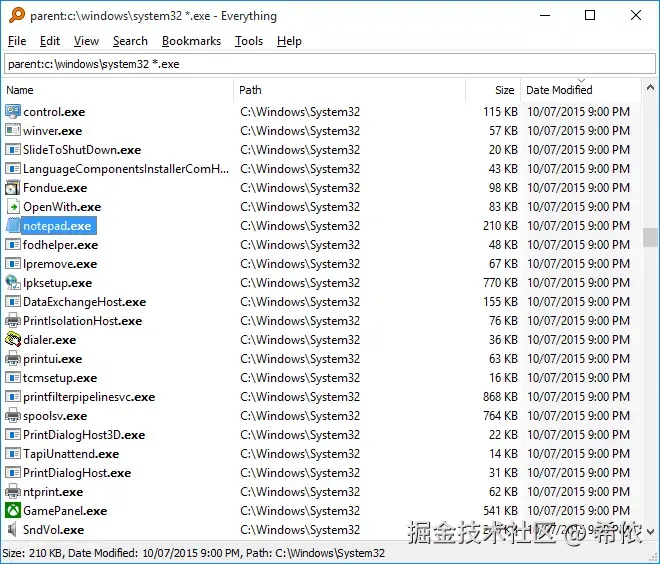Sort by the Name column header

(x=118, y=90)
